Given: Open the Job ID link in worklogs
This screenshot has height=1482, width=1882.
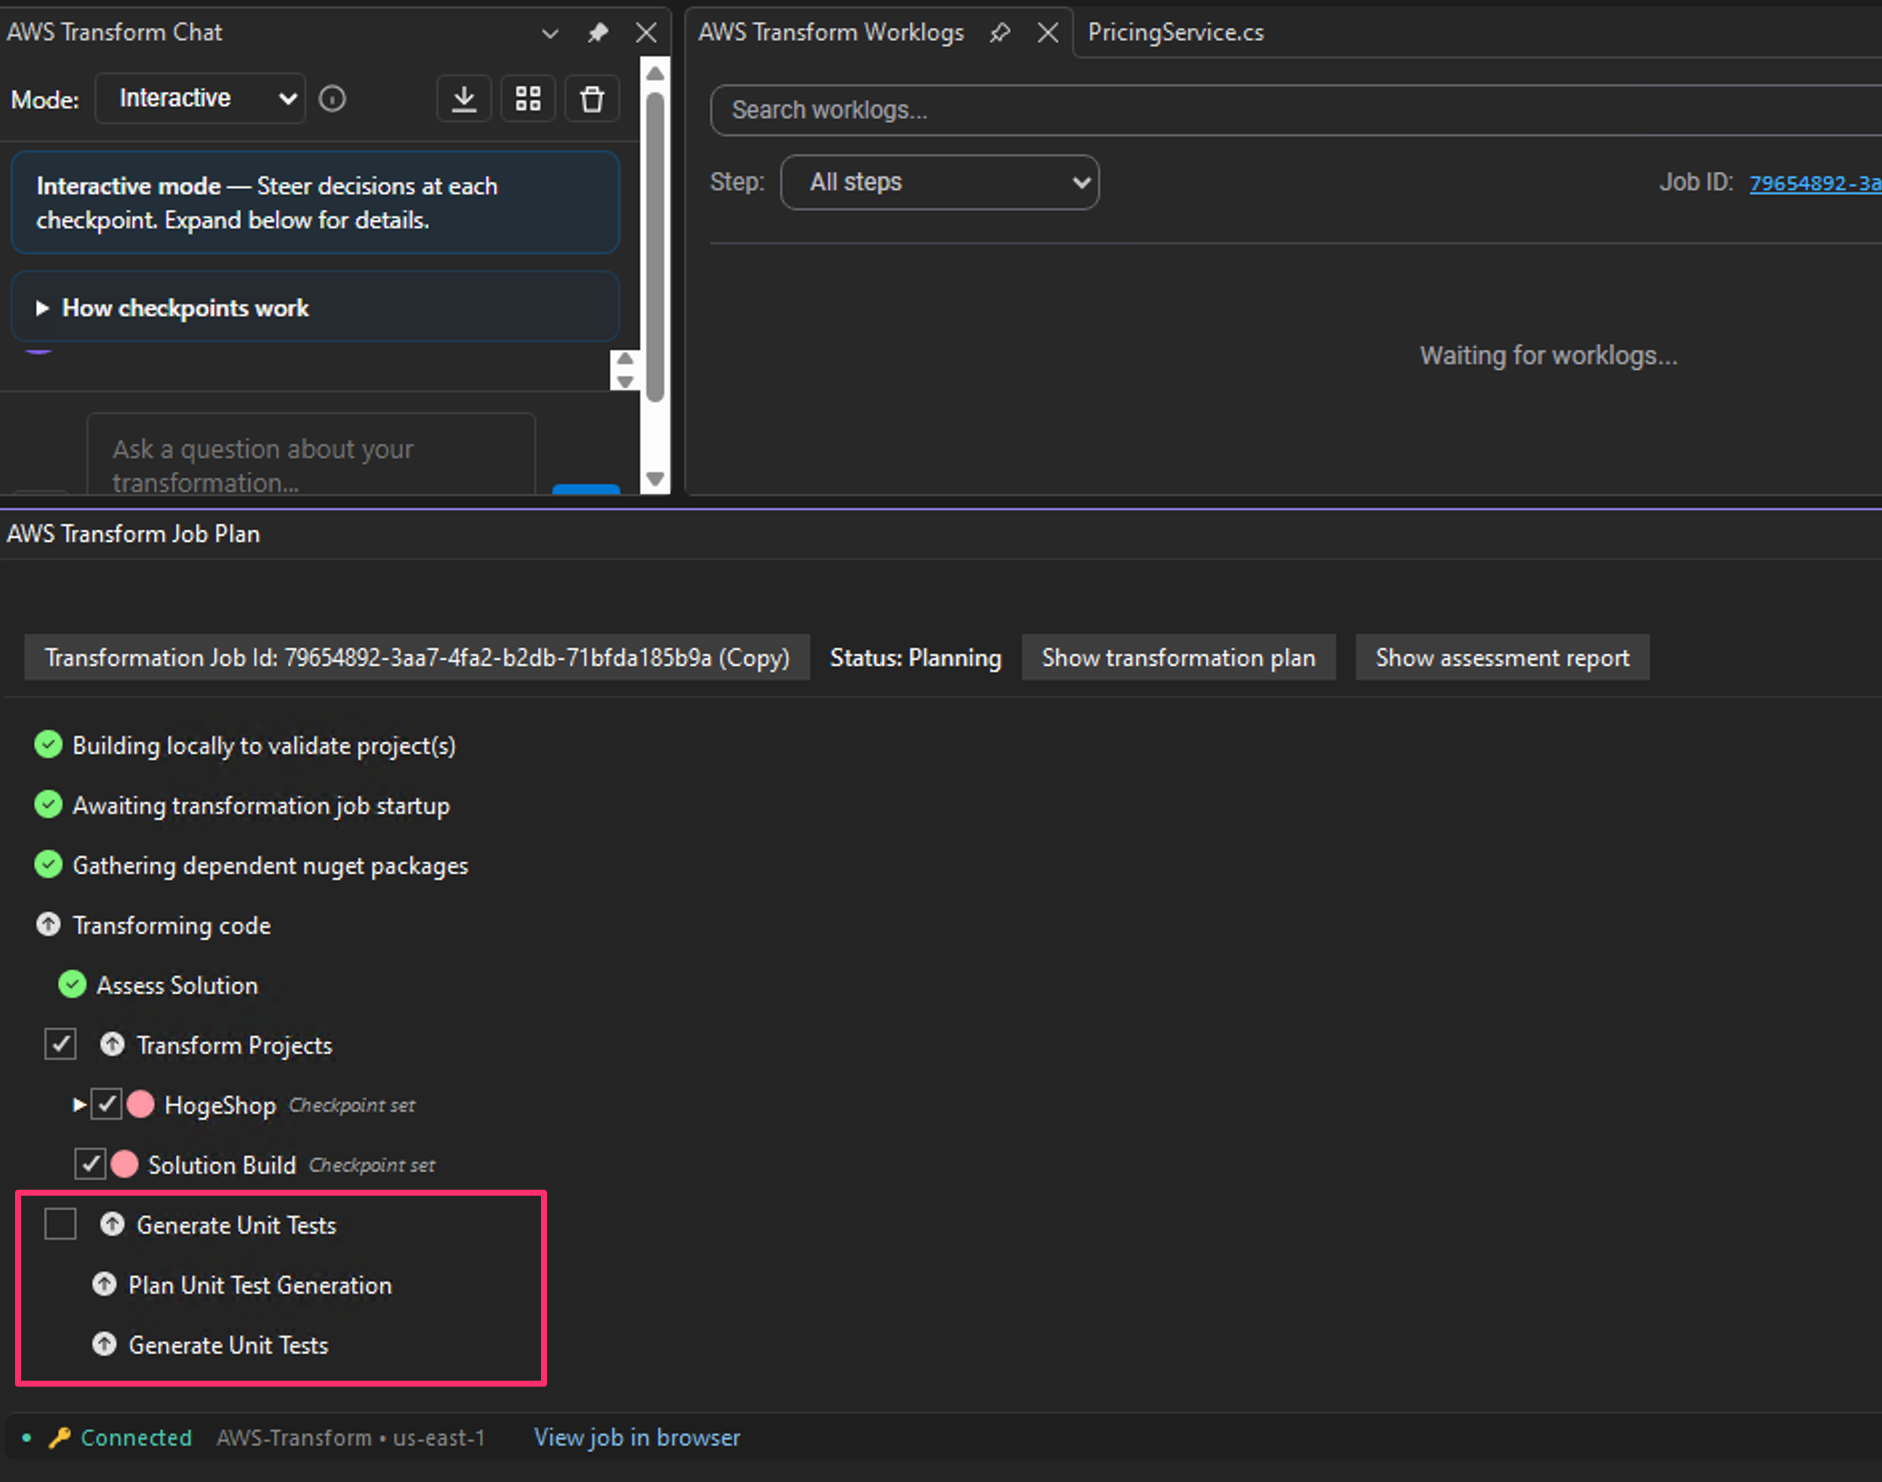Looking at the screenshot, I should click(1815, 183).
